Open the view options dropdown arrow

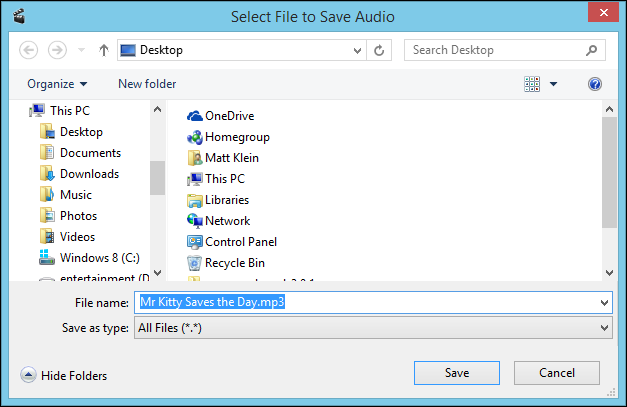(553, 85)
